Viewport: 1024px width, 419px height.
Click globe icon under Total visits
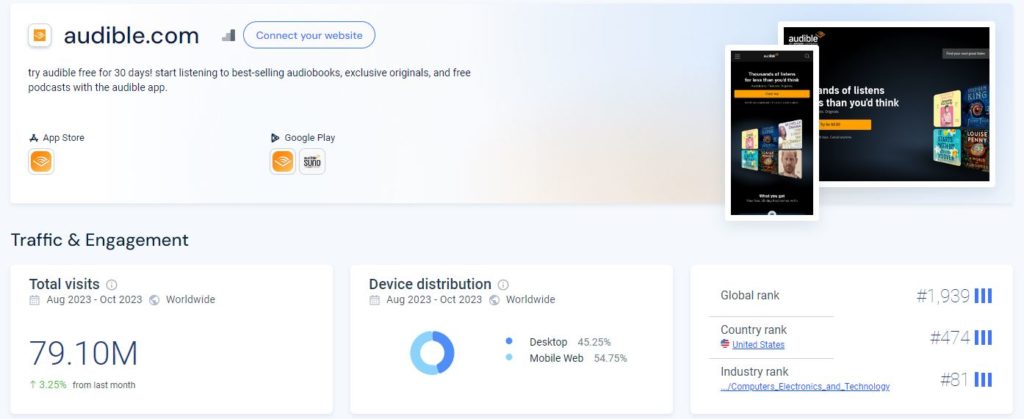pyautogui.click(x=154, y=300)
